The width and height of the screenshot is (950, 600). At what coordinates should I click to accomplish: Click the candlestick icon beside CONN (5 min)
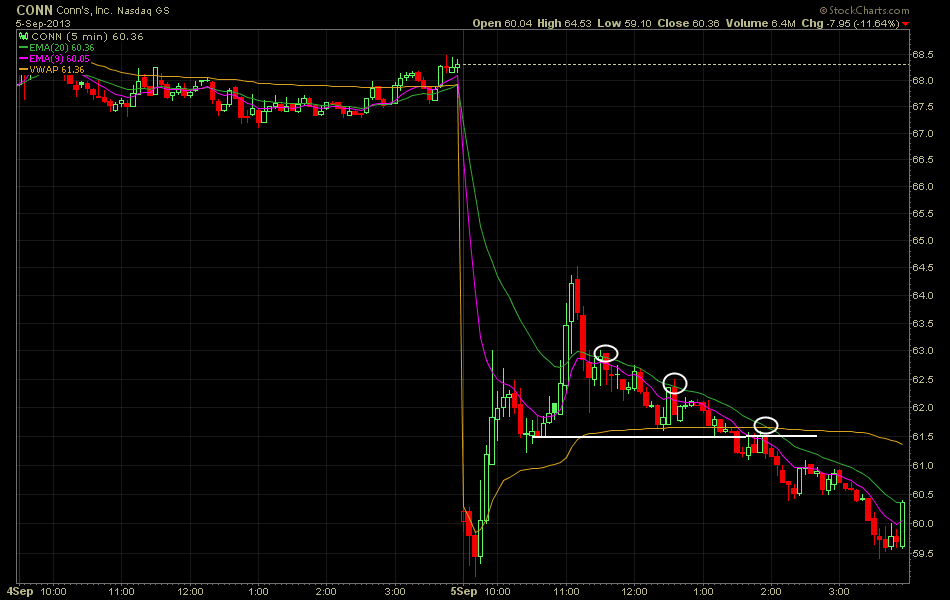25,36
